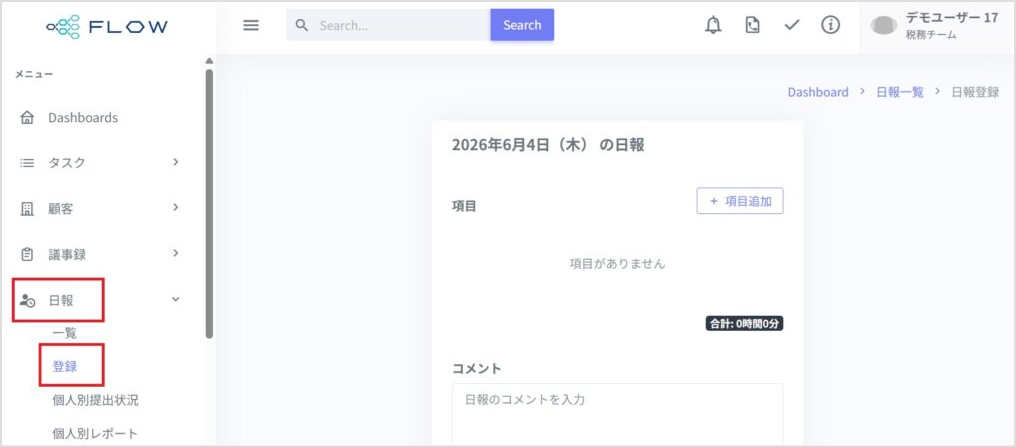Select 一覧 under 日報 menu
The width and height of the screenshot is (1016, 447).
[65, 334]
